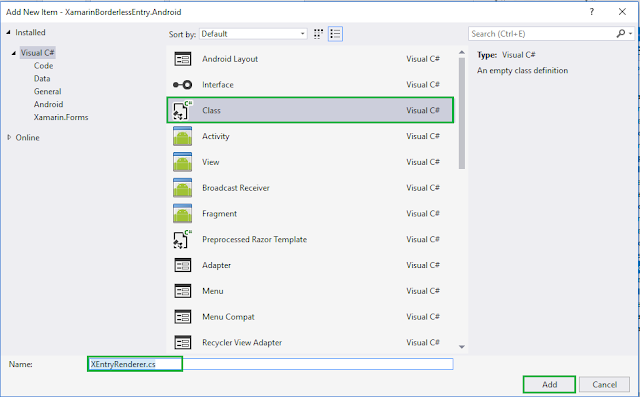Click the template list scrollbar down arrow
The image size is (640, 397).
point(462,347)
